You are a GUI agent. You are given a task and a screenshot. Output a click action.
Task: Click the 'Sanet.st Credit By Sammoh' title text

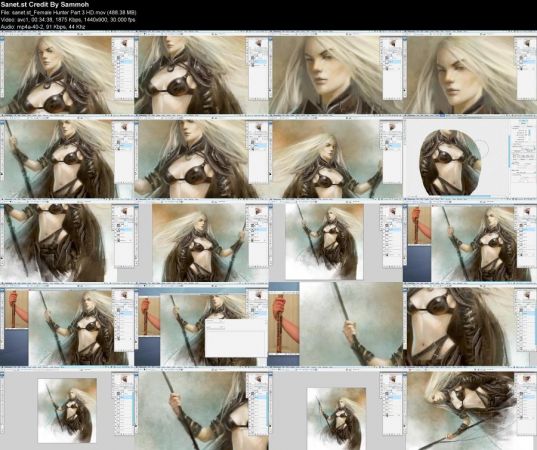coord(45,4)
